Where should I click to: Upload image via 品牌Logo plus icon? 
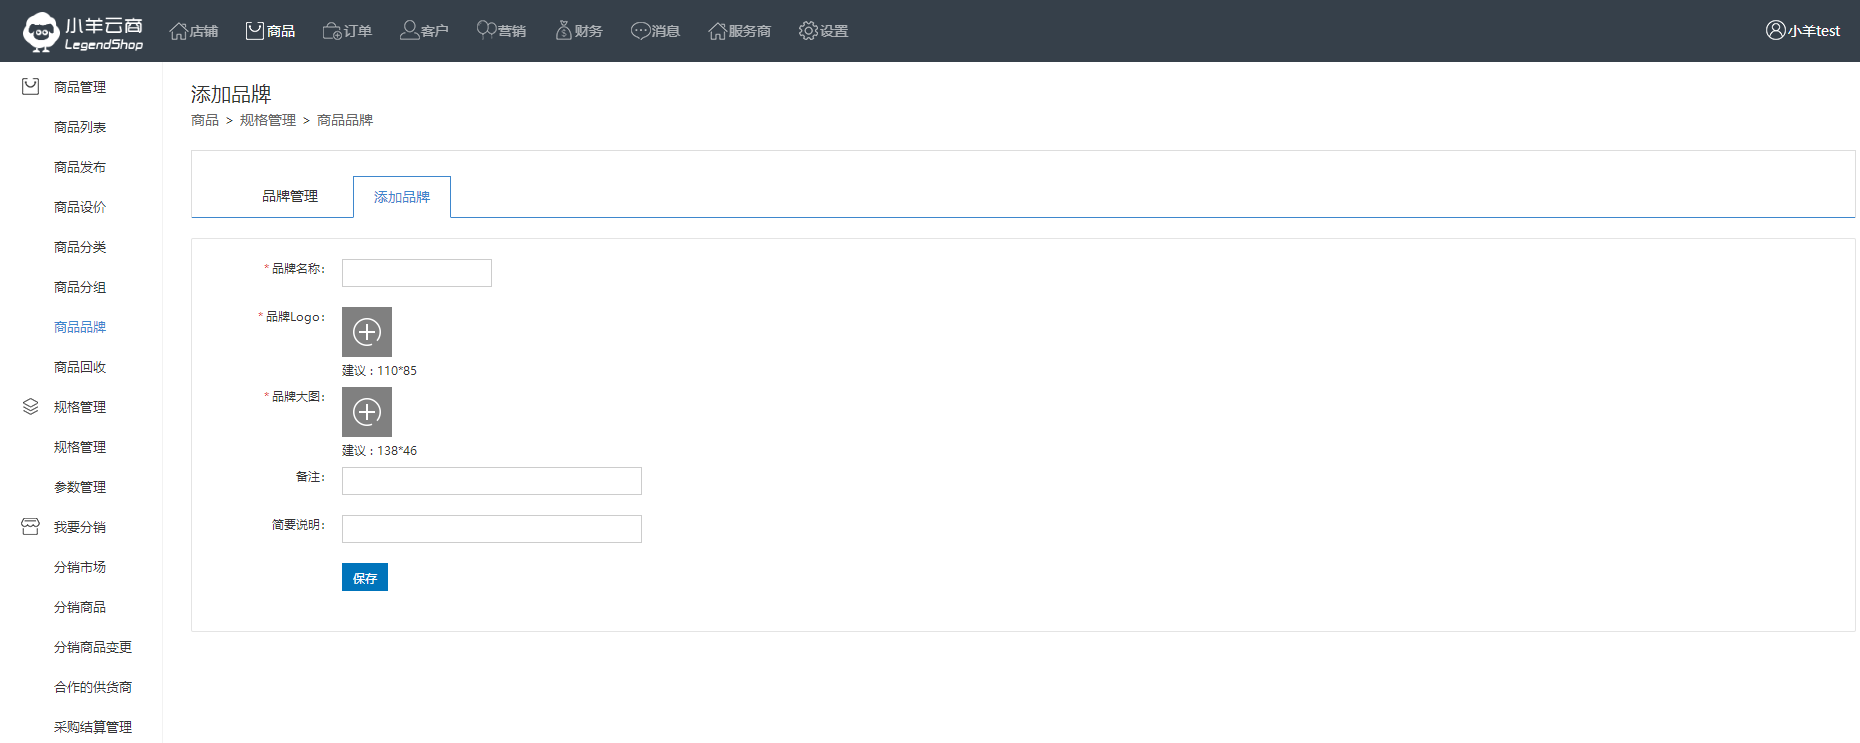[367, 332]
